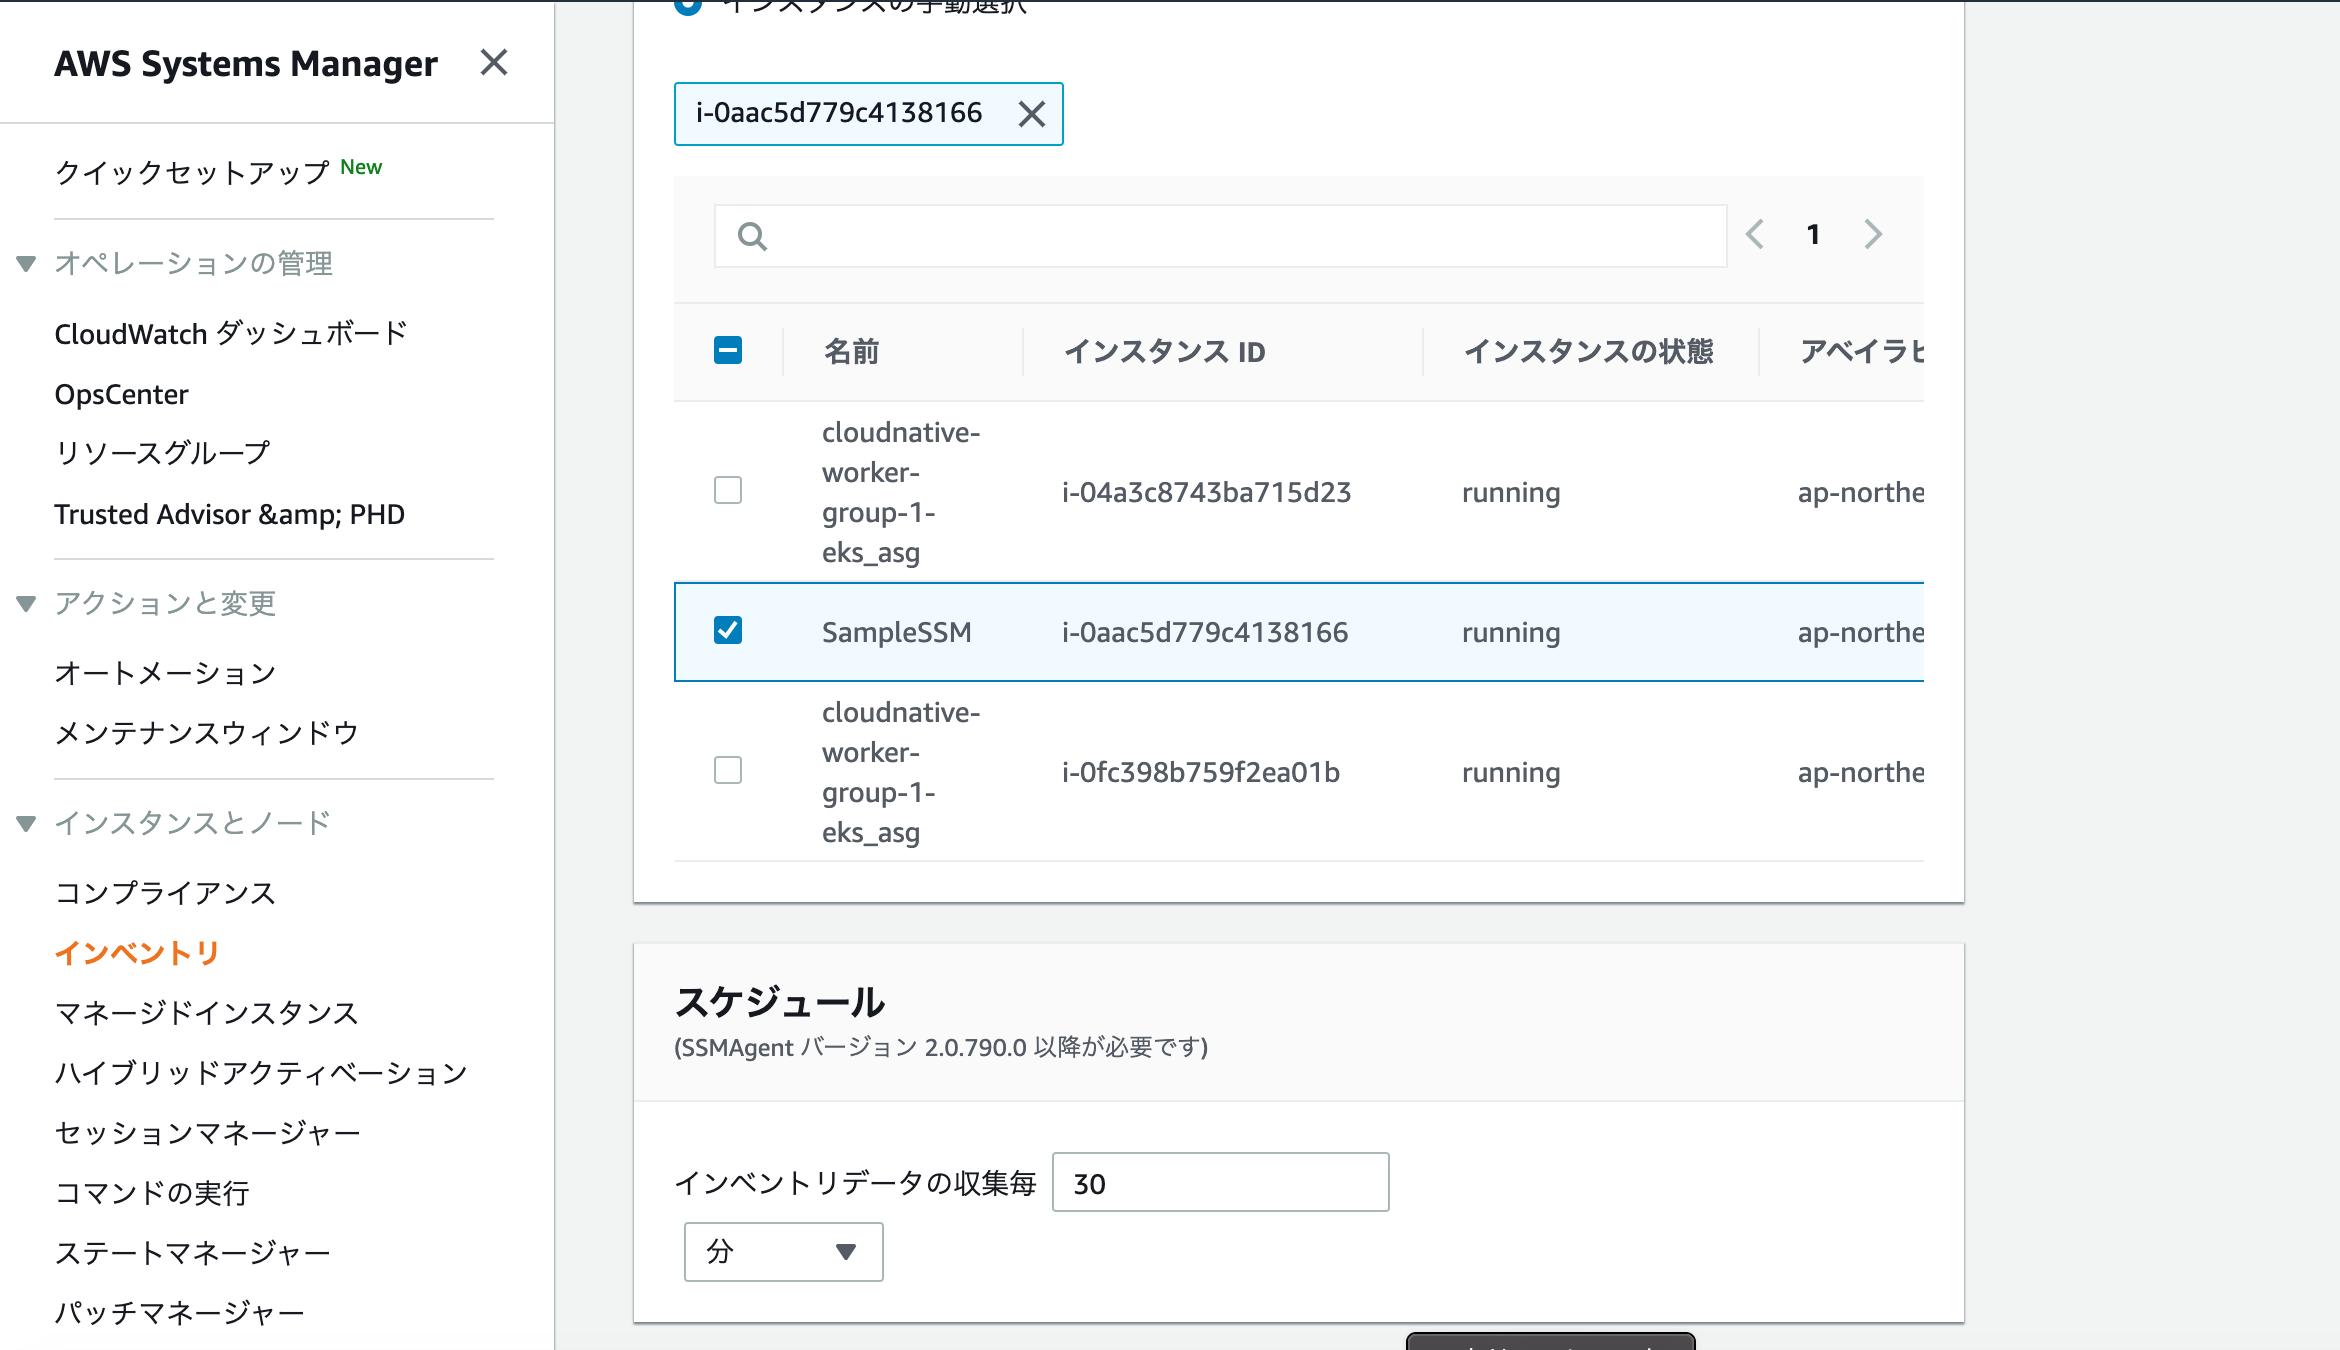This screenshot has width=2340, height=1350.
Task: Go to next page of instances
Action: pos(1873,234)
